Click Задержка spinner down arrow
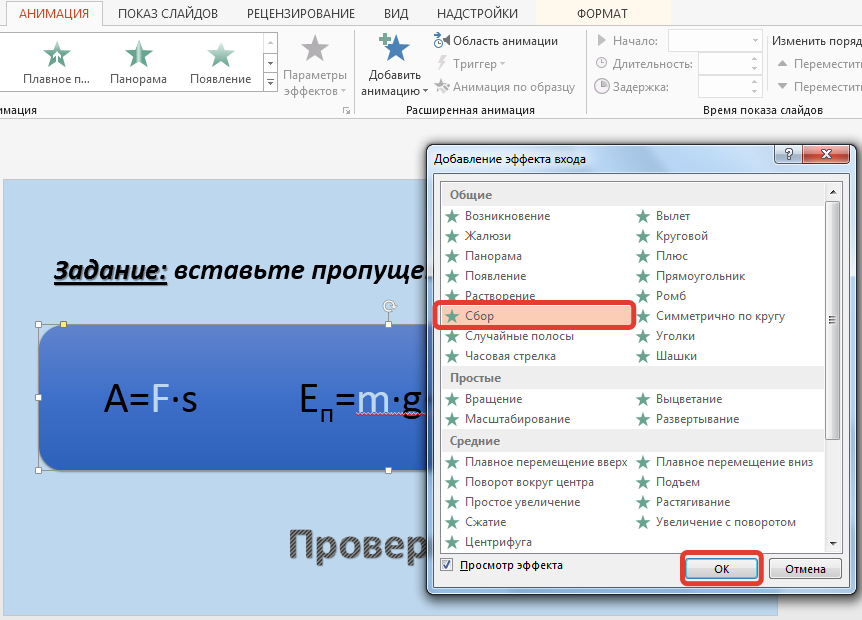The image size is (862, 620). pos(754,92)
